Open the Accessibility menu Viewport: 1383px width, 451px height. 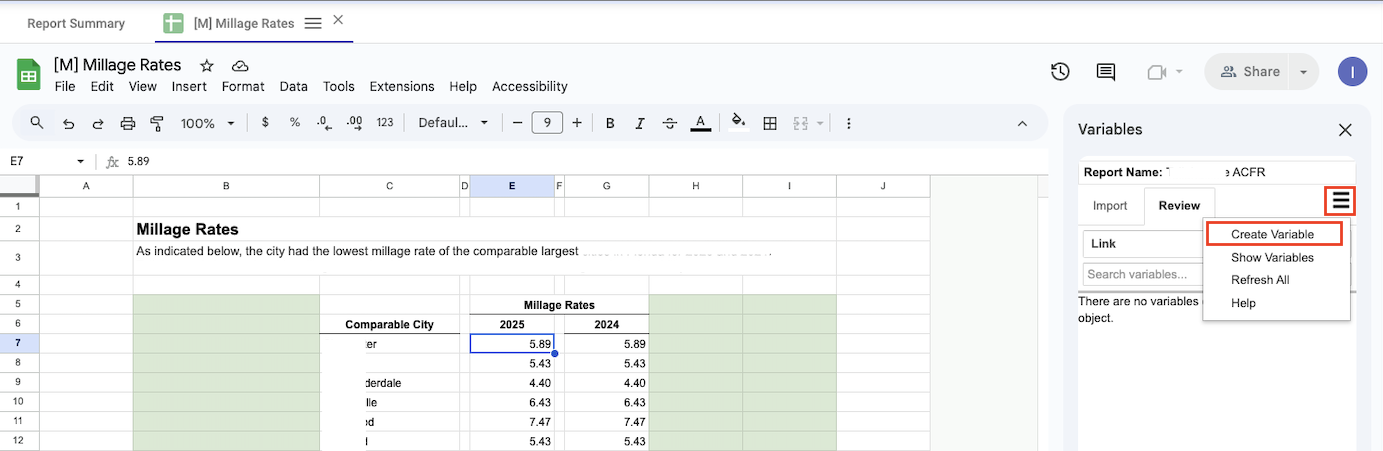pos(530,86)
